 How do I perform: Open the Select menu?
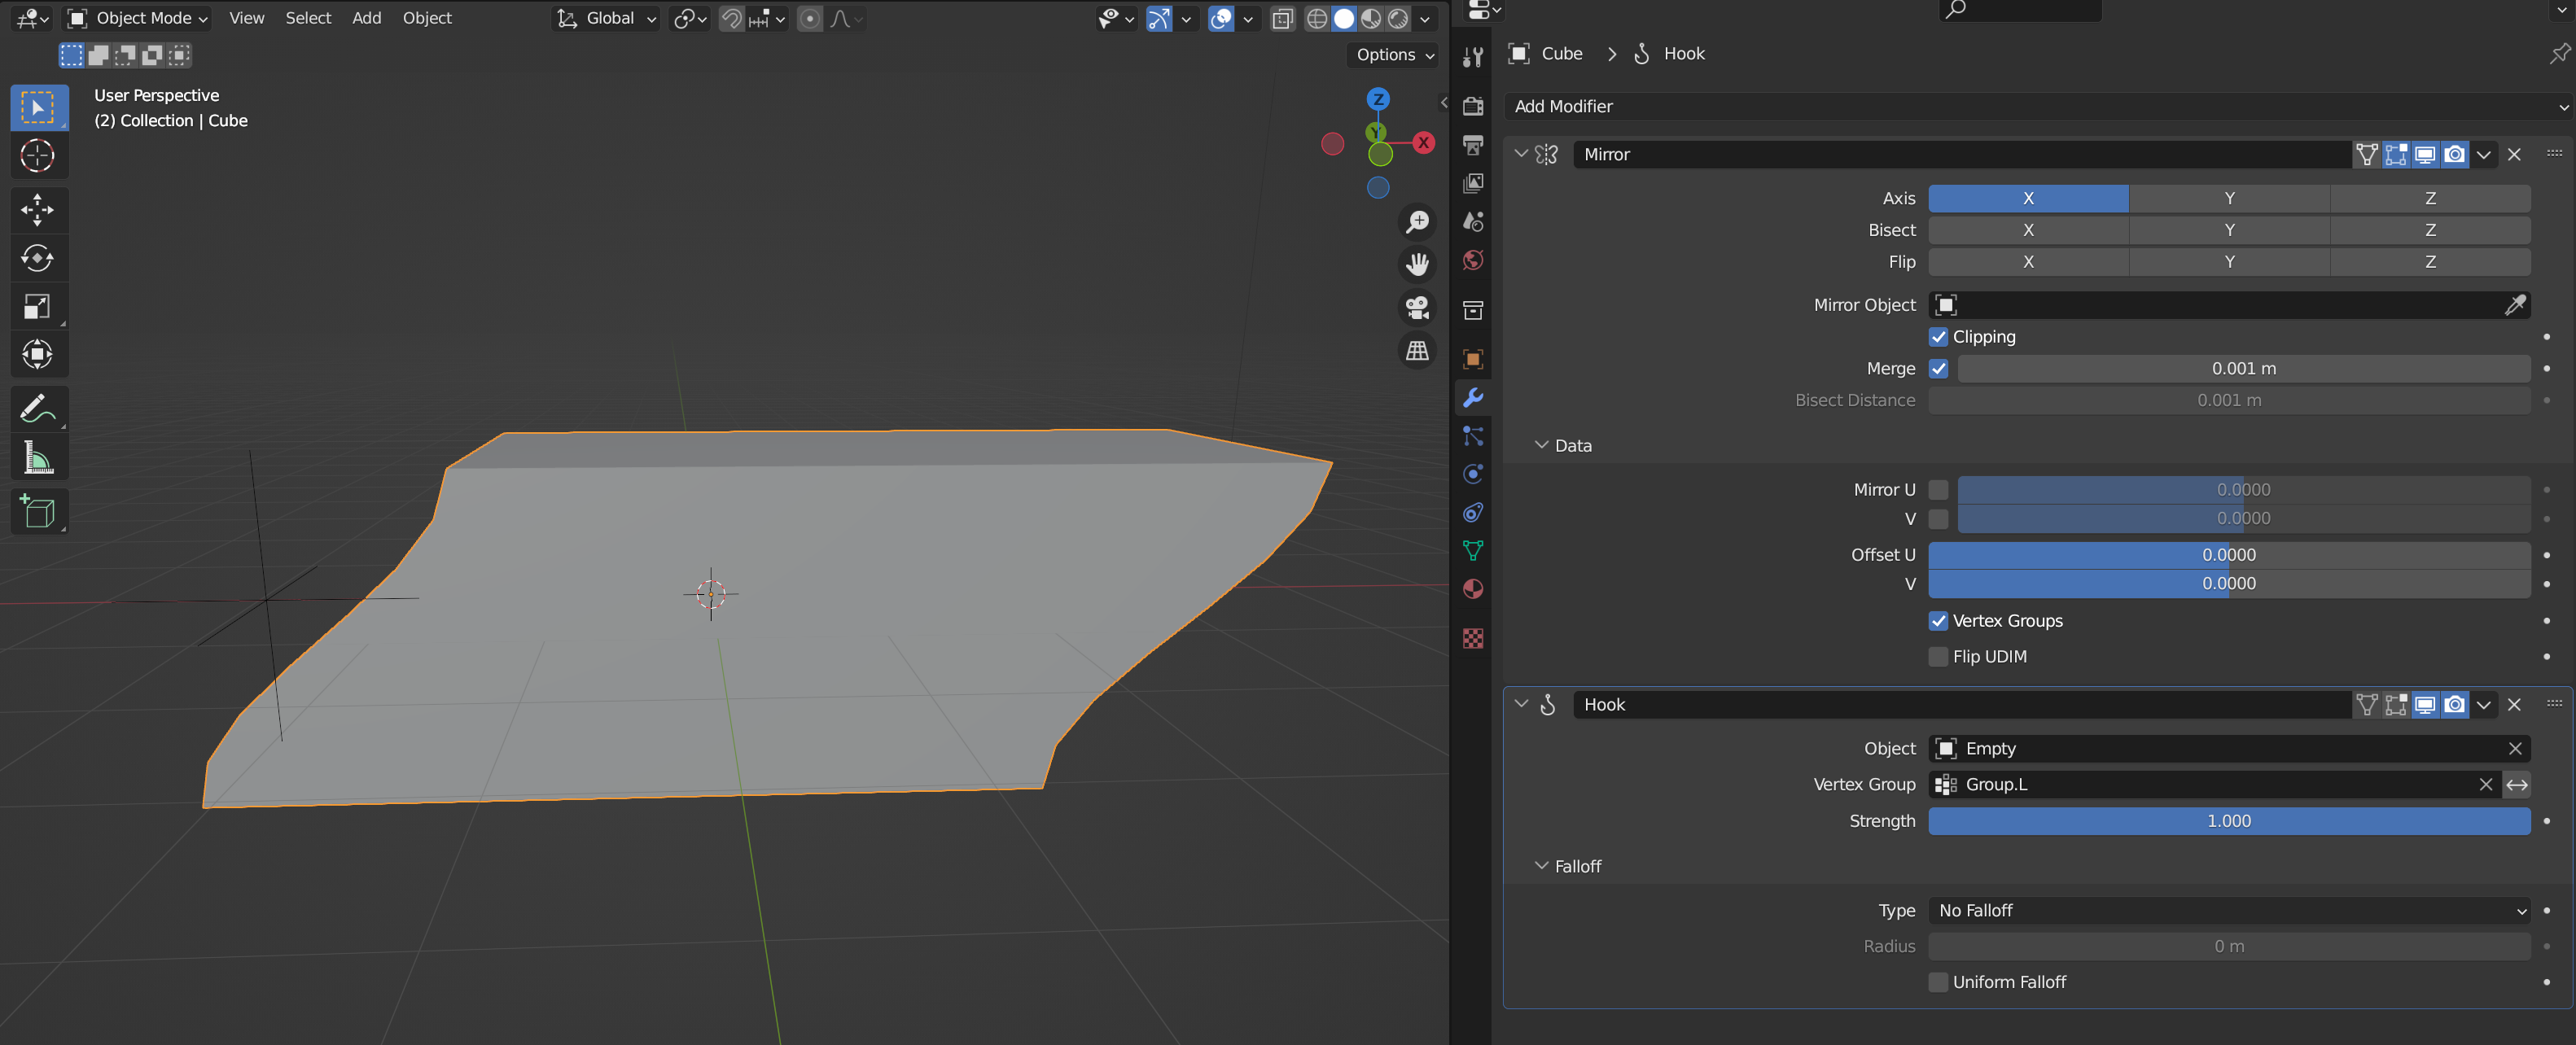pos(308,18)
